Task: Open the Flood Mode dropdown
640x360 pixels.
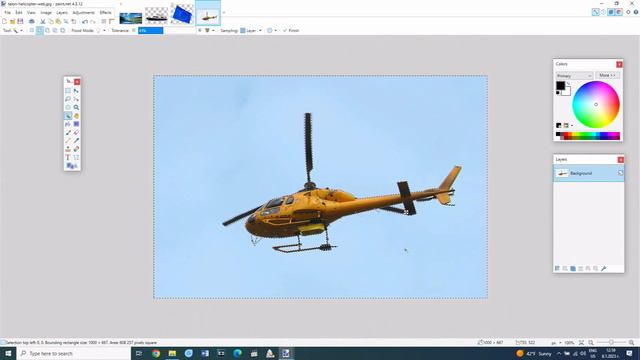Action: tap(100, 31)
